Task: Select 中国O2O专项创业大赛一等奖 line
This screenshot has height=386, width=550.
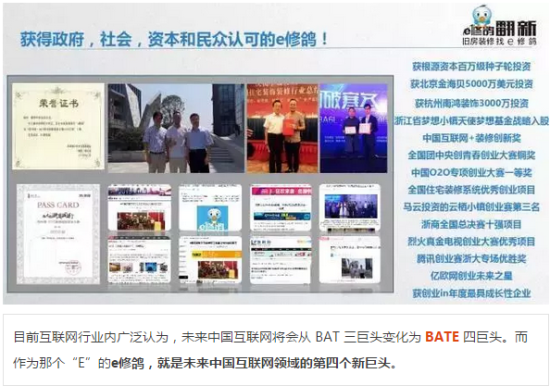Action: pyautogui.click(x=471, y=173)
